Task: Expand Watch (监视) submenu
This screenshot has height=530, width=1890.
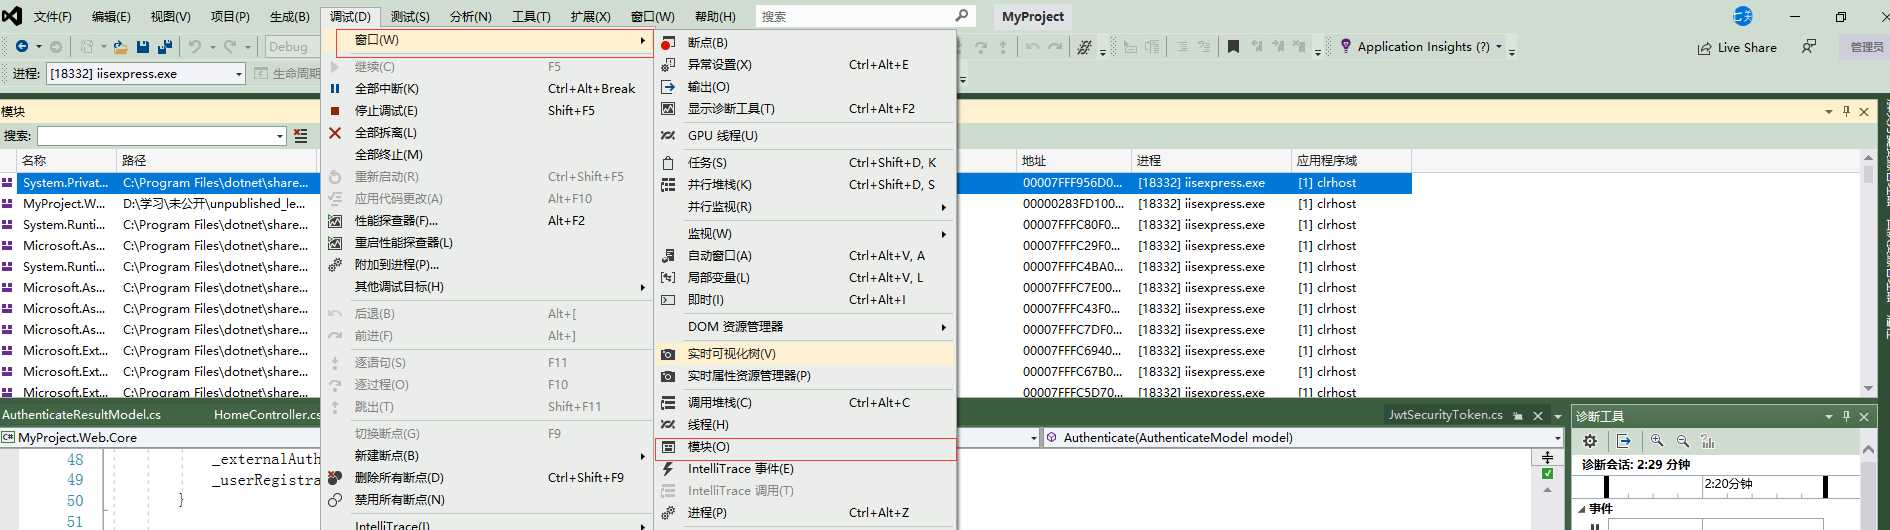Action: [x=806, y=233]
